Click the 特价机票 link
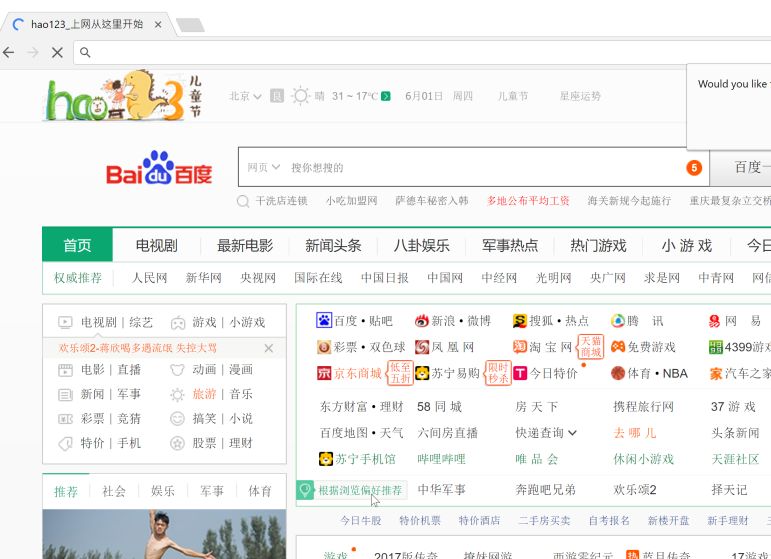 click(x=420, y=520)
